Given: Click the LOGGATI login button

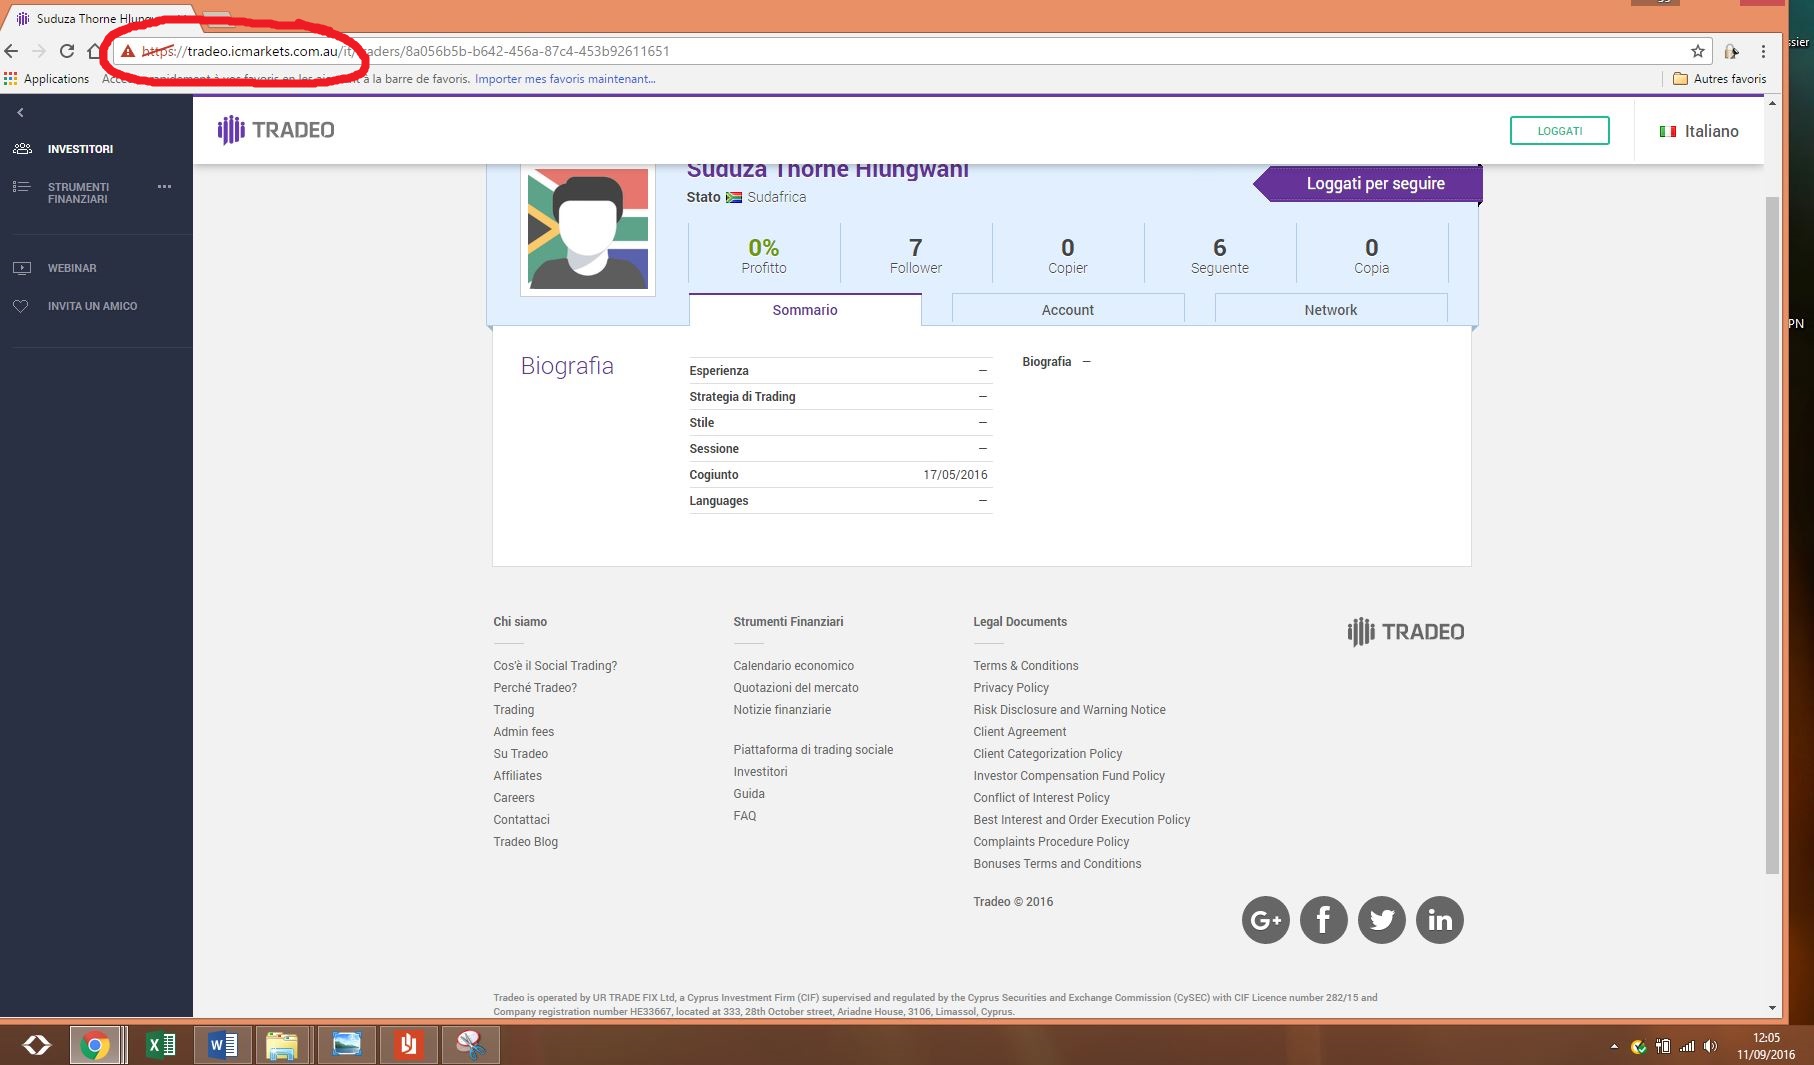Looking at the screenshot, I should (x=1559, y=131).
